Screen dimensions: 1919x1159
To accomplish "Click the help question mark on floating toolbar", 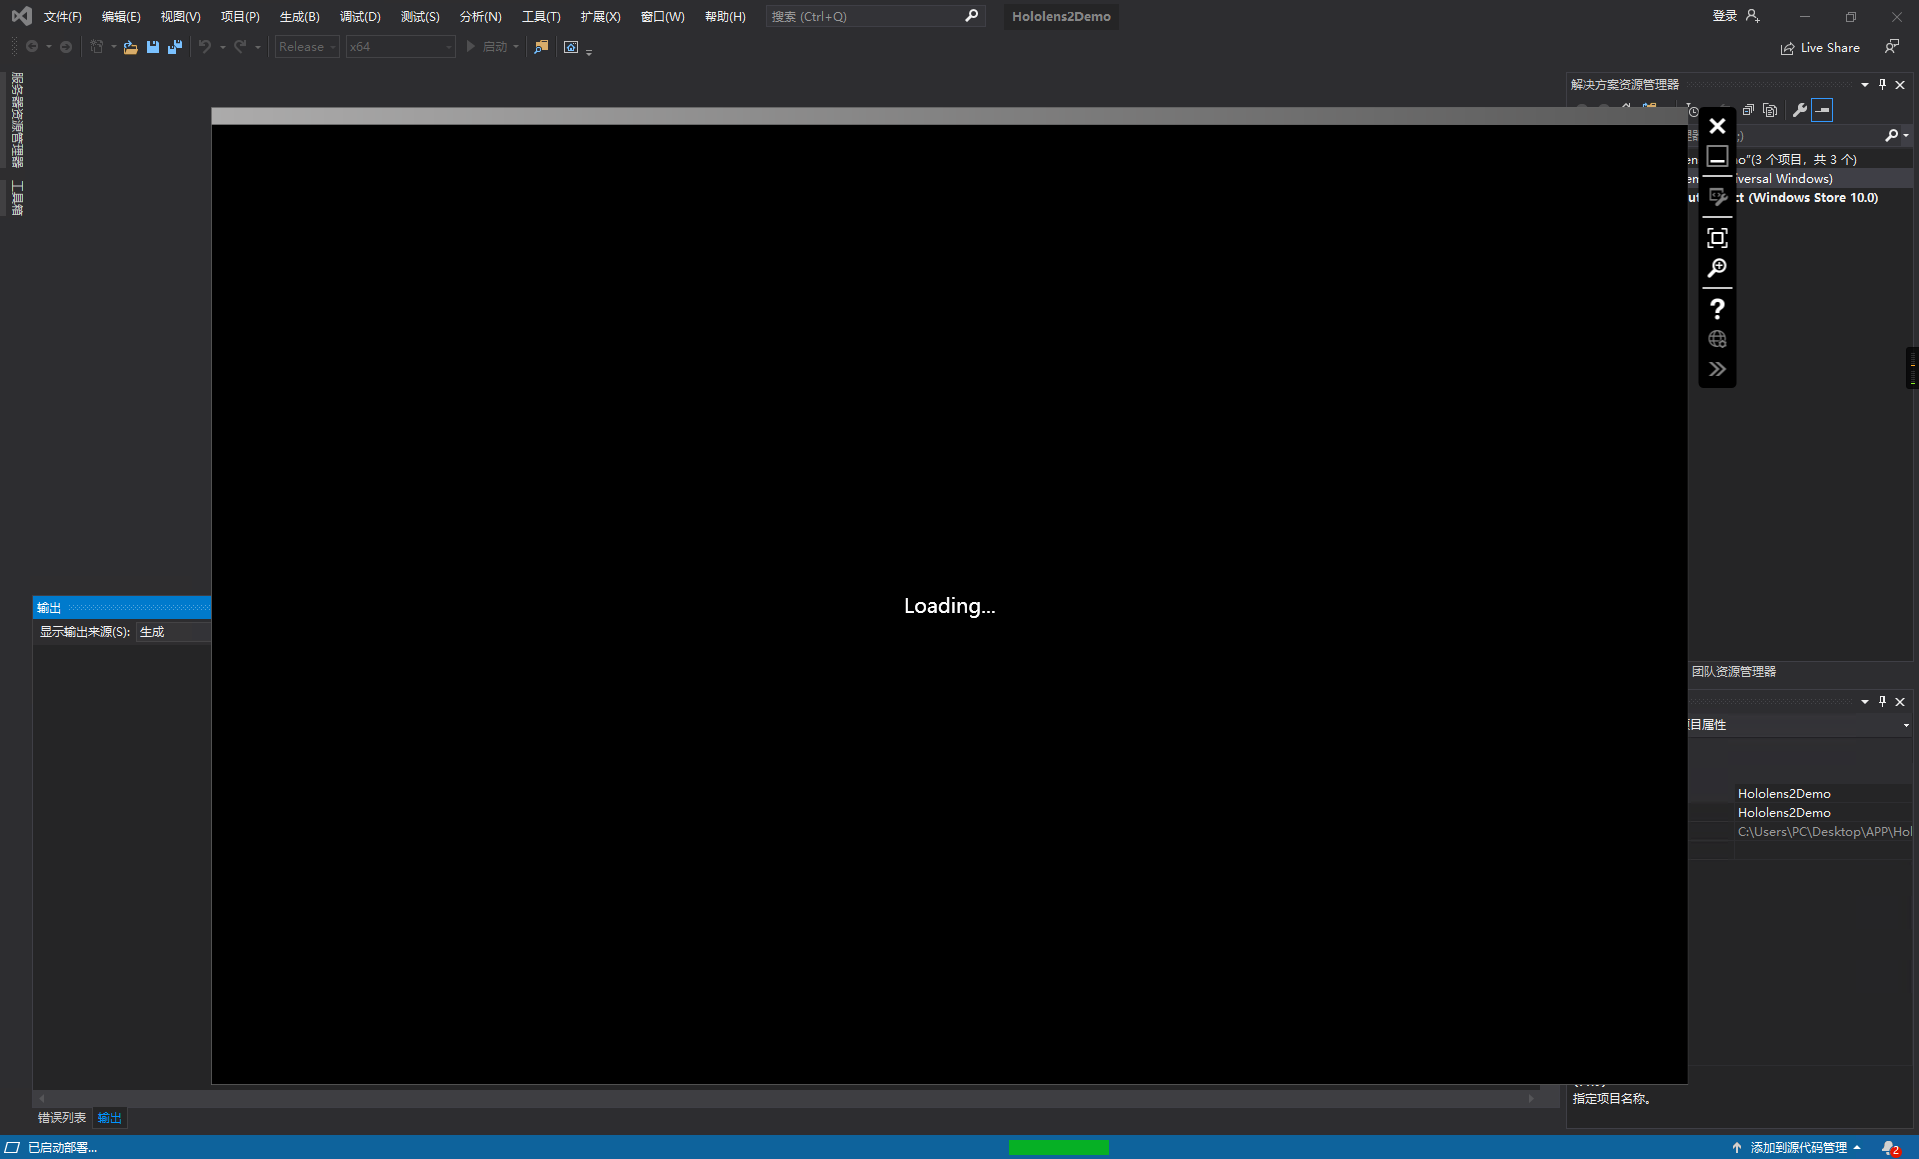I will point(1717,309).
